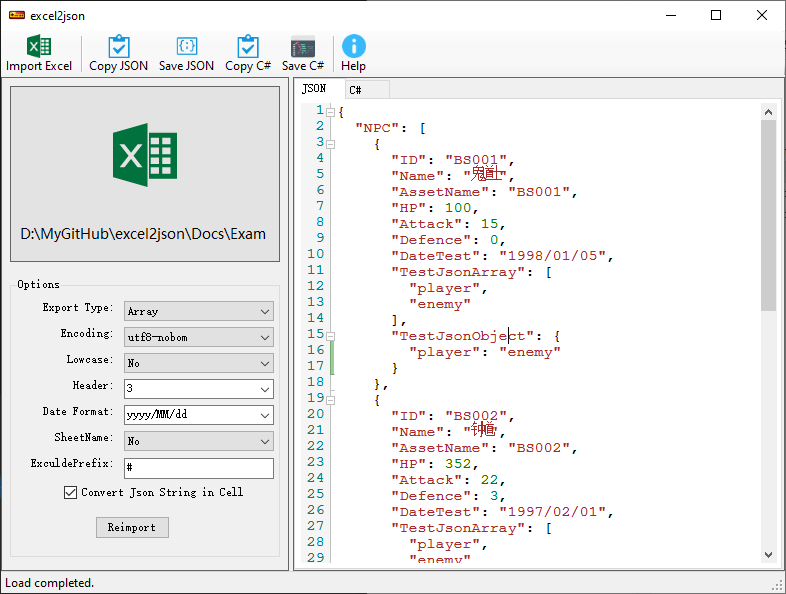Open Help via the info icon
Image resolution: width=786 pixels, height=594 pixels.
point(353,46)
